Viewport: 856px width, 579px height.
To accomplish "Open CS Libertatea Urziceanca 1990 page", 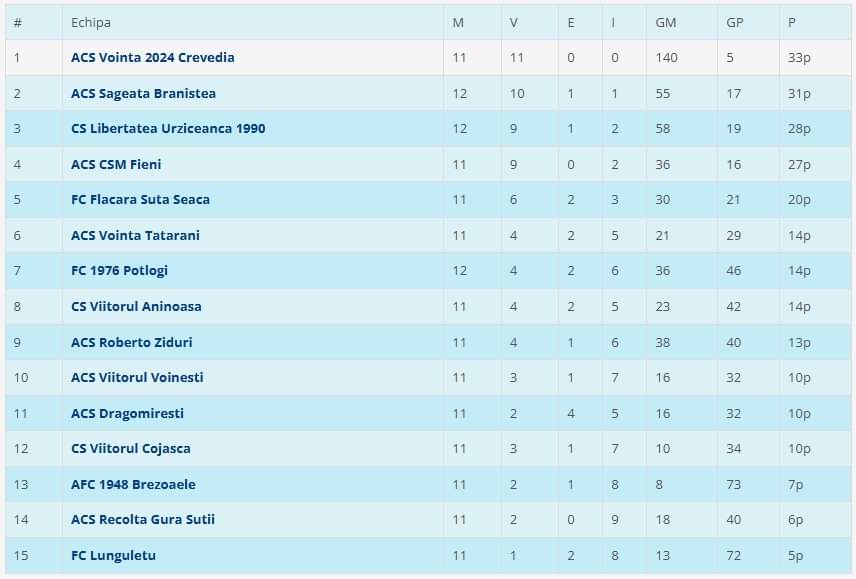I will click(x=168, y=129).
